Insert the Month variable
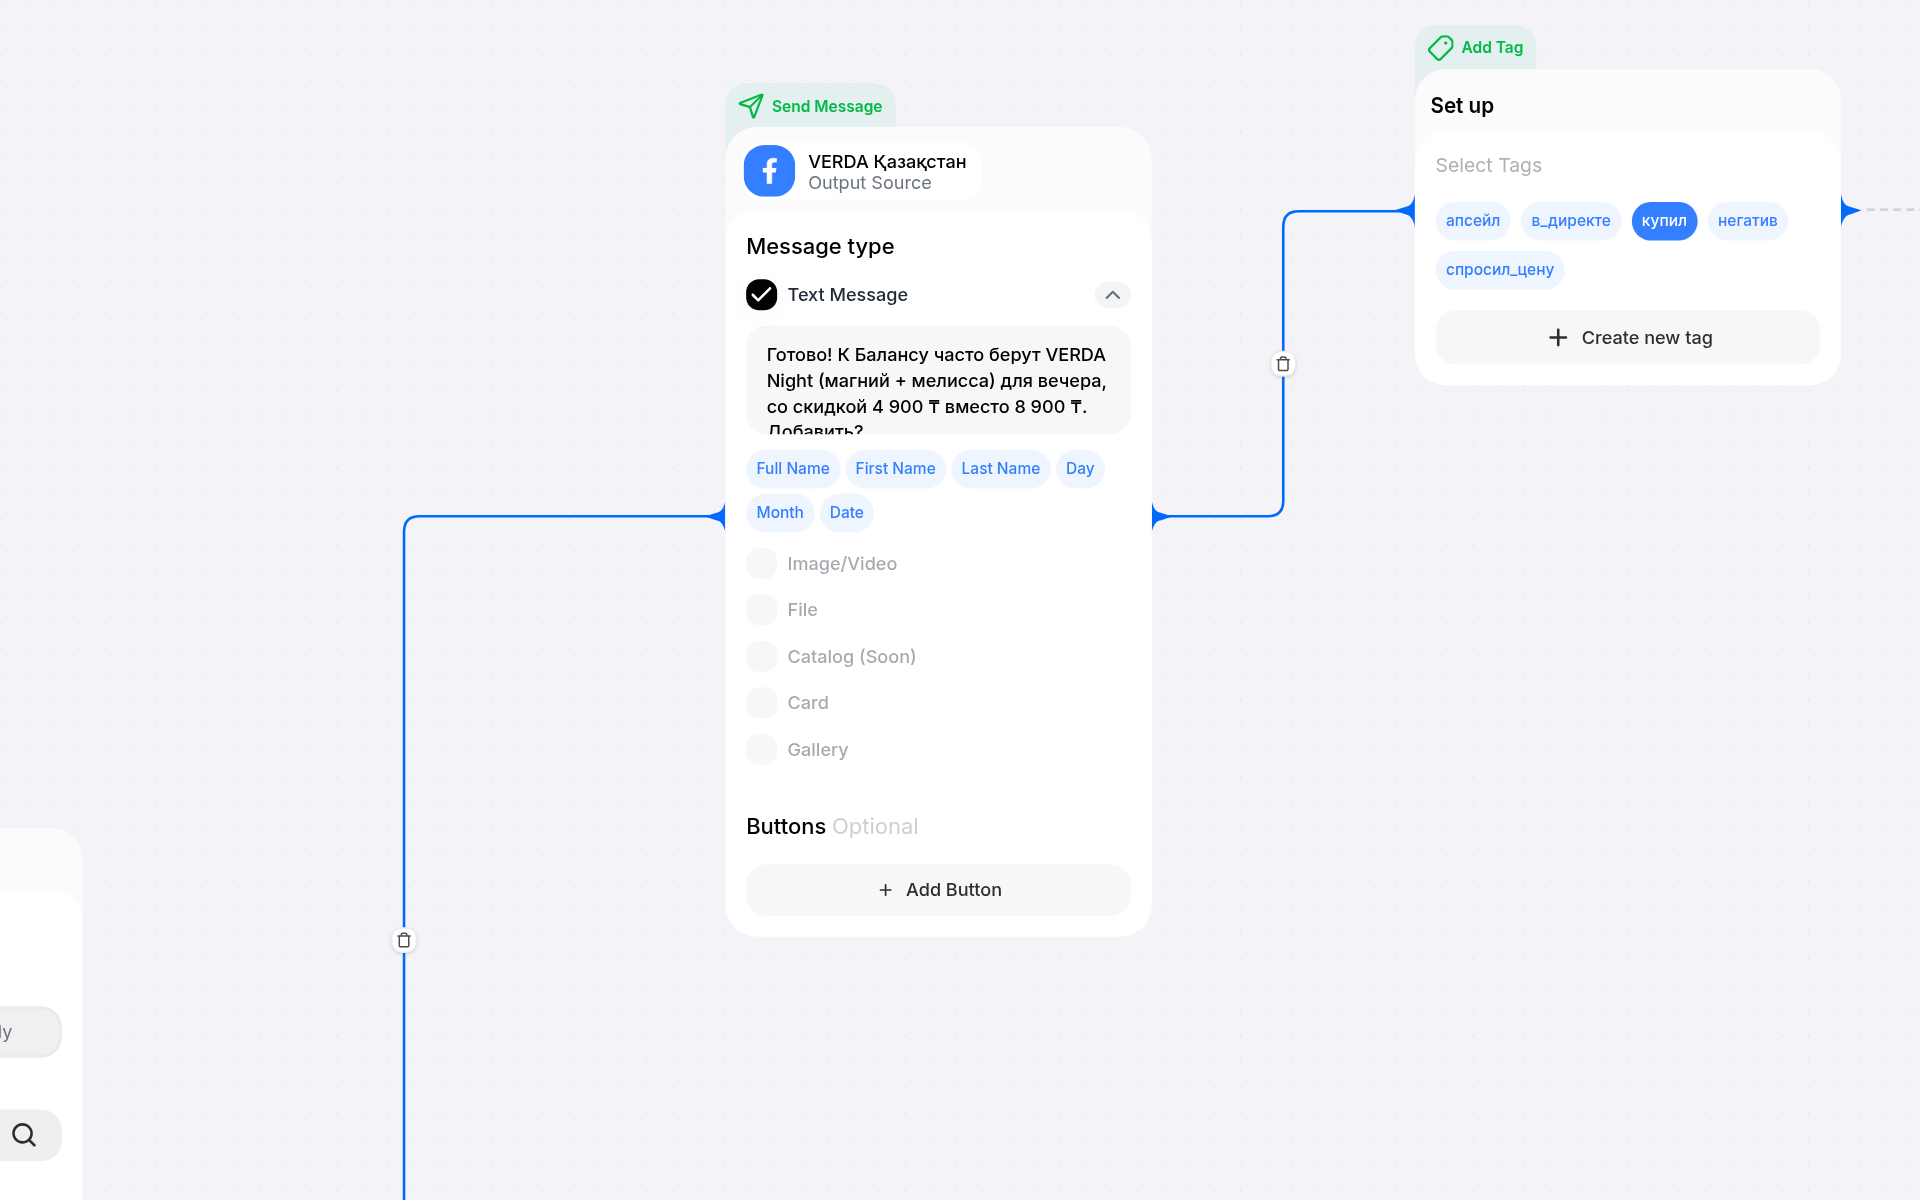The width and height of the screenshot is (1920, 1200). click(x=779, y=513)
